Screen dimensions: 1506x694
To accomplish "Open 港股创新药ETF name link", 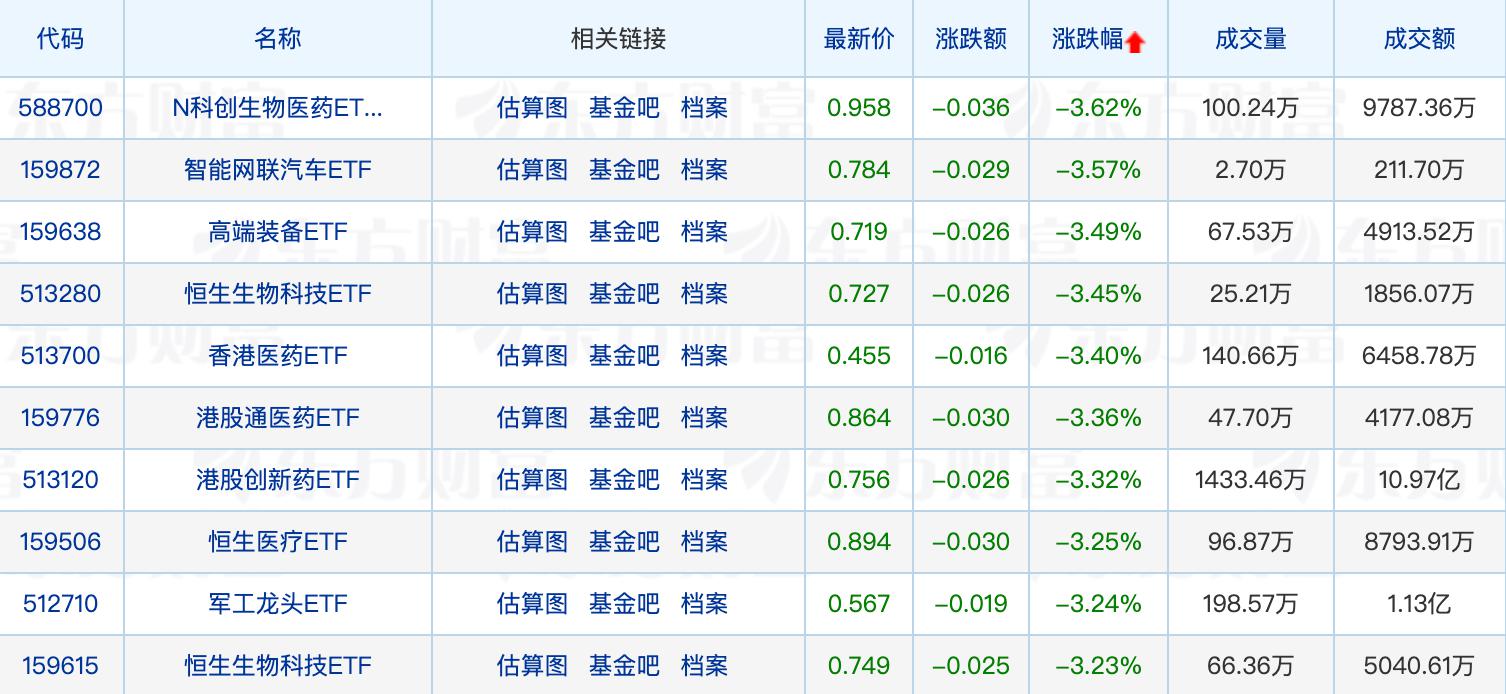I will (278, 480).
